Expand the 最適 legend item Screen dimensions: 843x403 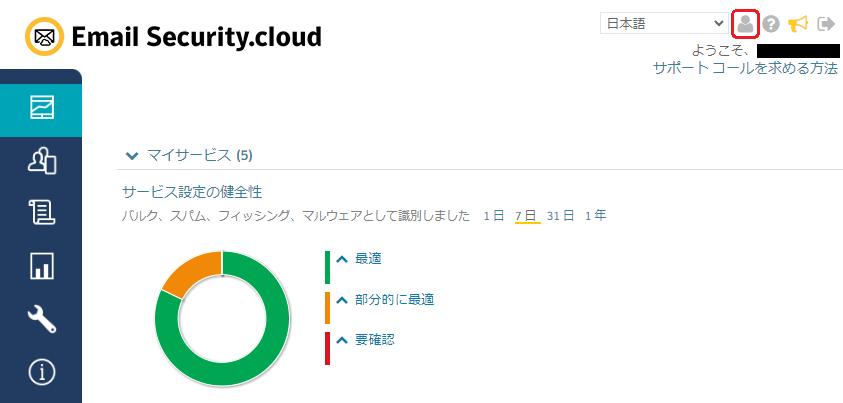click(x=341, y=259)
